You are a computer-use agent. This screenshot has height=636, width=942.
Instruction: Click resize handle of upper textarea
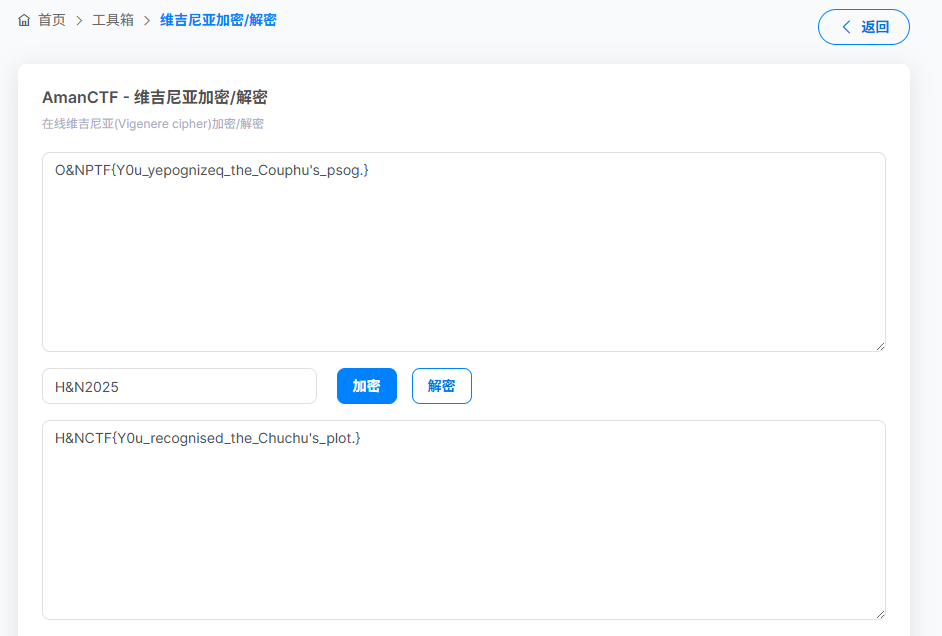coord(880,346)
